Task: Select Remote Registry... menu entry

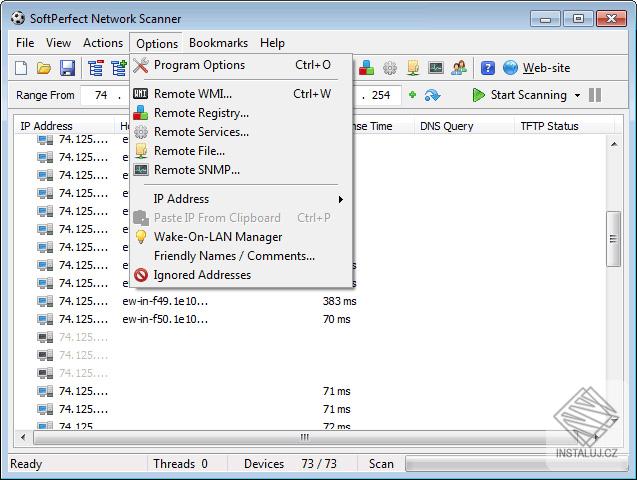Action: click(x=241, y=113)
